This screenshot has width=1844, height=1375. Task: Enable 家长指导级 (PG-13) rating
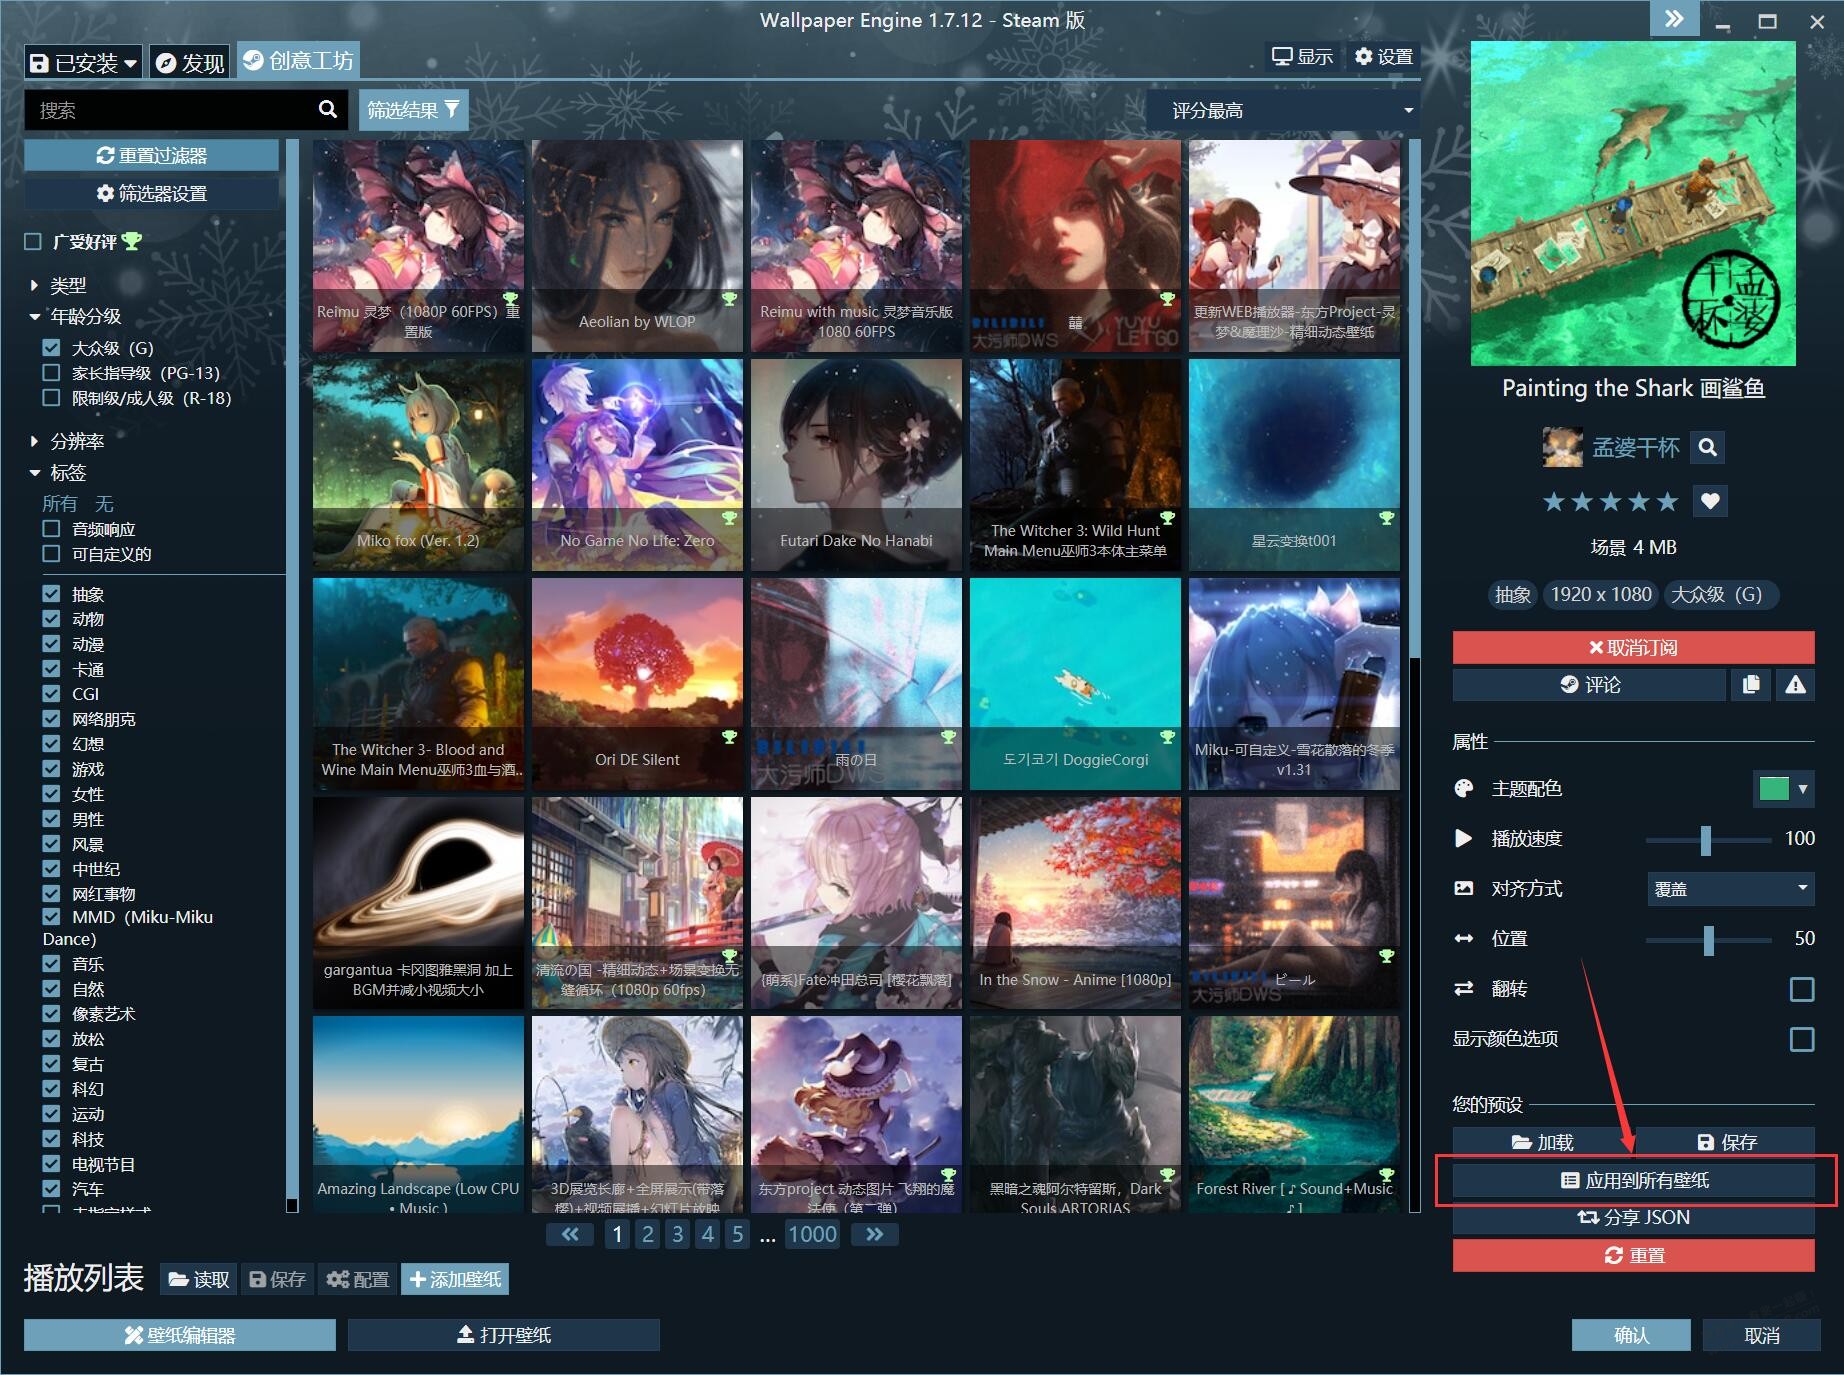tap(51, 372)
